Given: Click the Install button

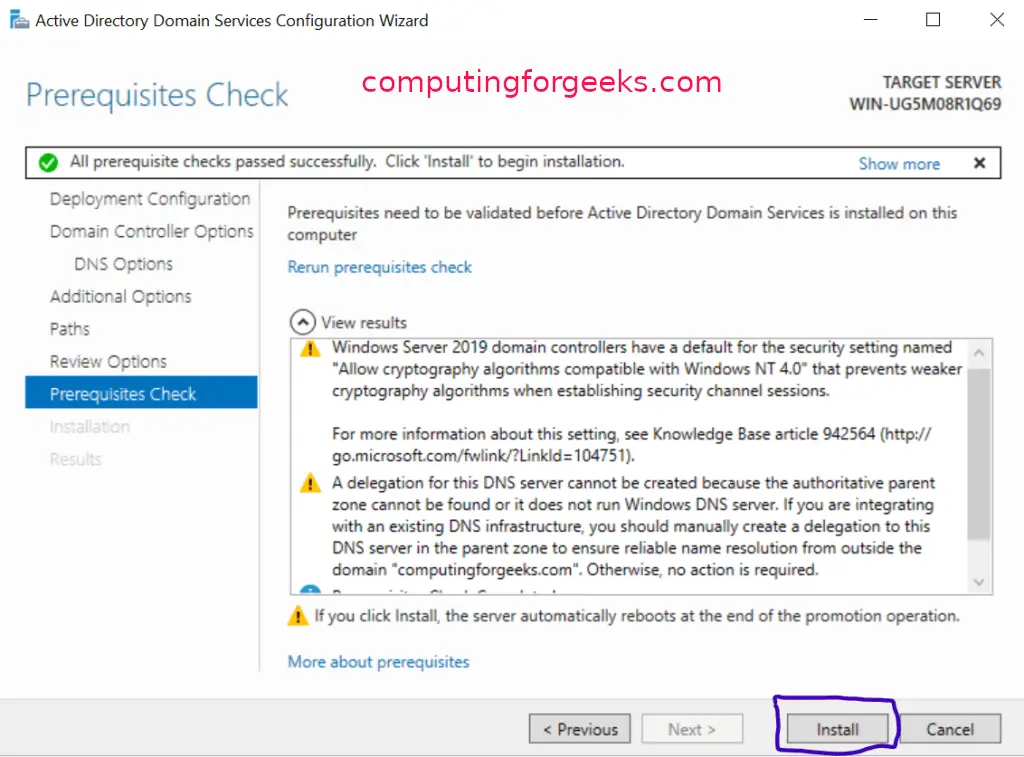Looking at the screenshot, I should 837,729.
